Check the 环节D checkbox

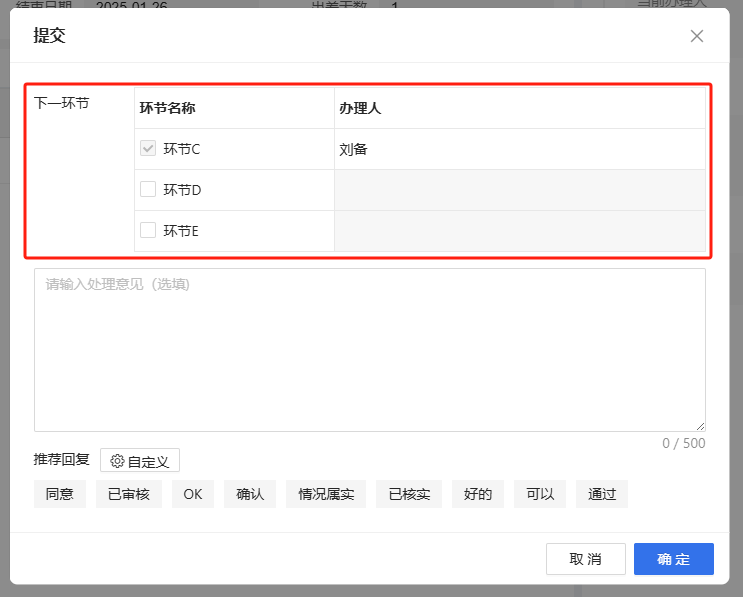click(148, 189)
